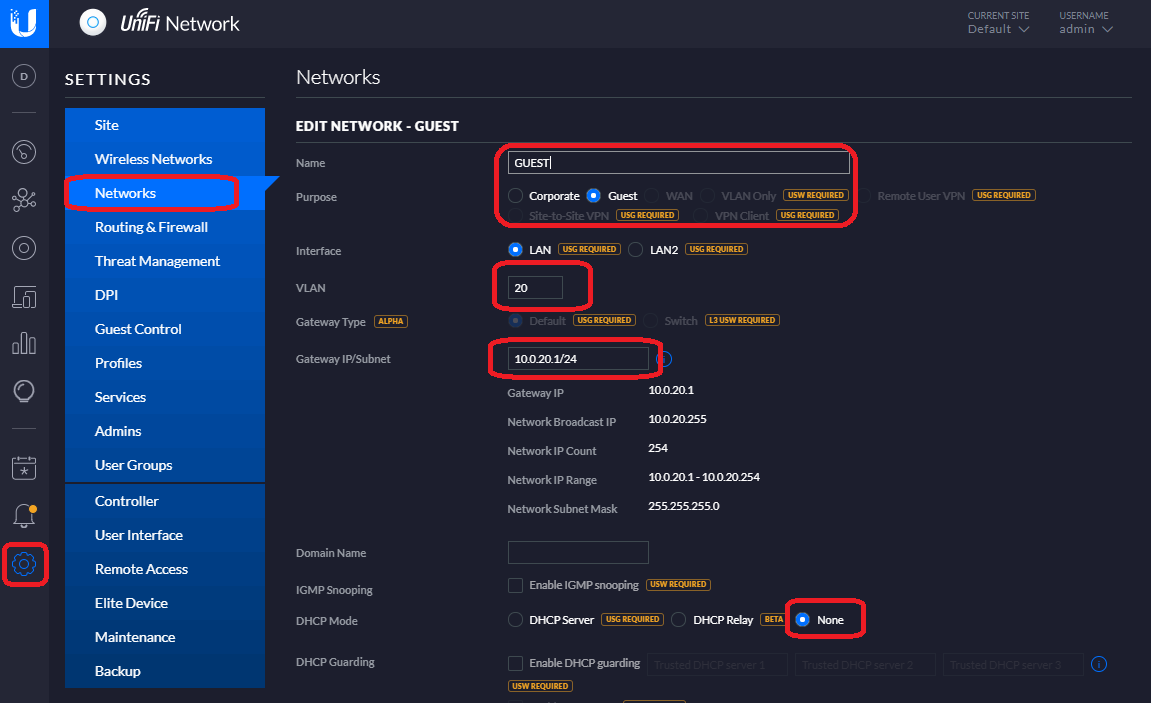The width and height of the screenshot is (1151, 703).
Task: Click the network Name input field
Action: pyautogui.click(x=678, y=163)
